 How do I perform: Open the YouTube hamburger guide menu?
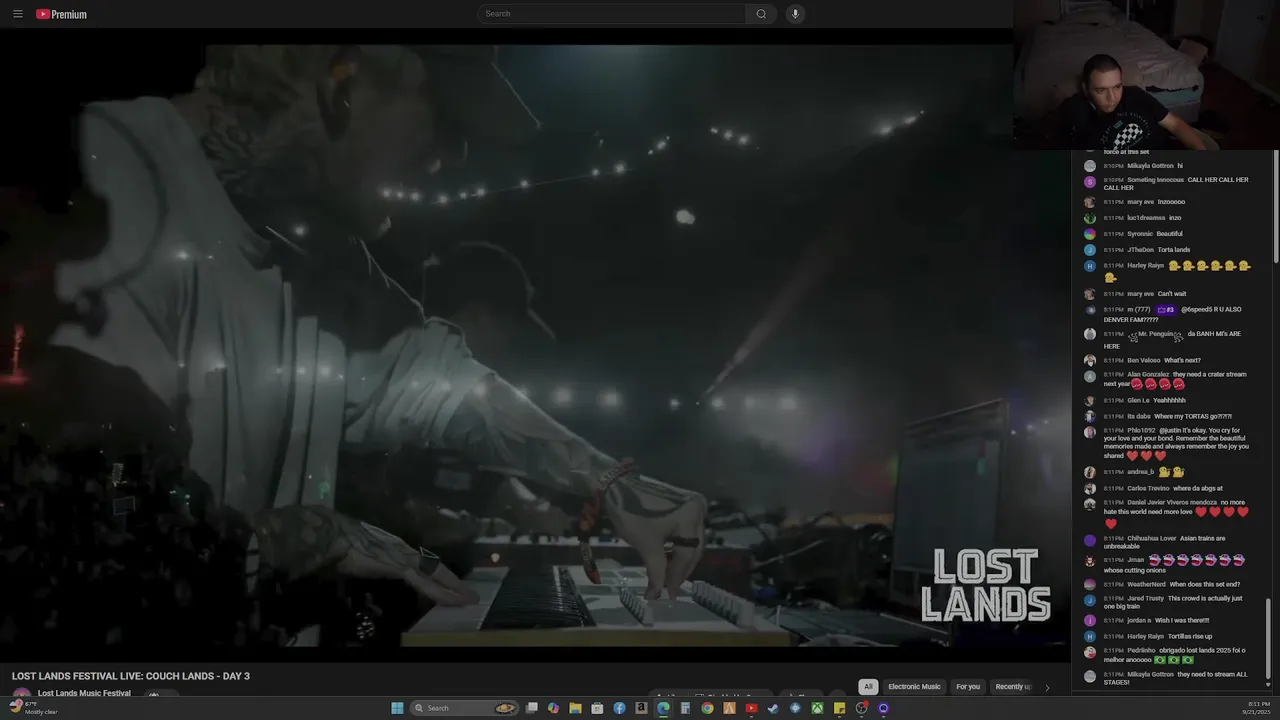pos(17,14)
